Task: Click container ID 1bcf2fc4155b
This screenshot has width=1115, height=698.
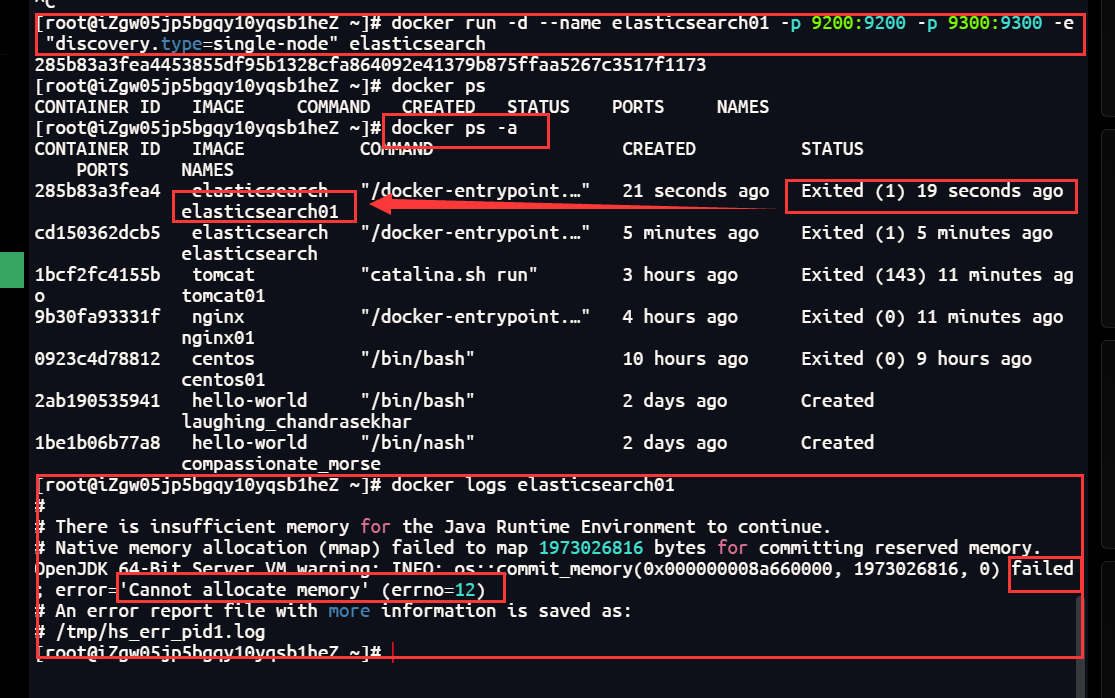Action: (97, 275)
